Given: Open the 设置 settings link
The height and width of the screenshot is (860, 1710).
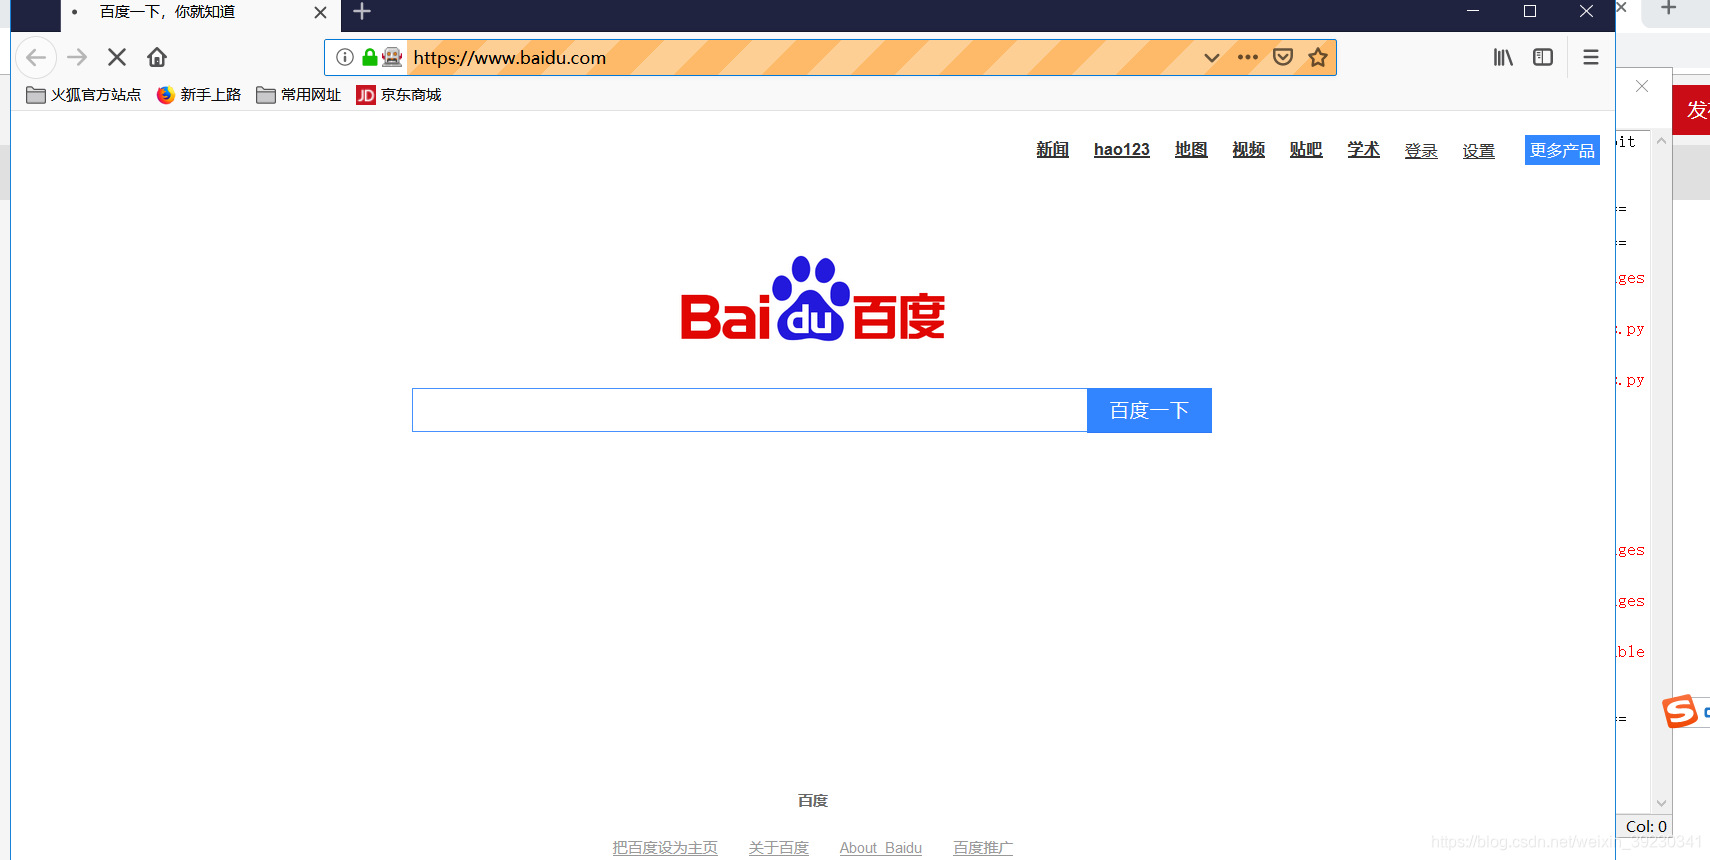Looking at the screenshot, I should (x=1478, y=151).
